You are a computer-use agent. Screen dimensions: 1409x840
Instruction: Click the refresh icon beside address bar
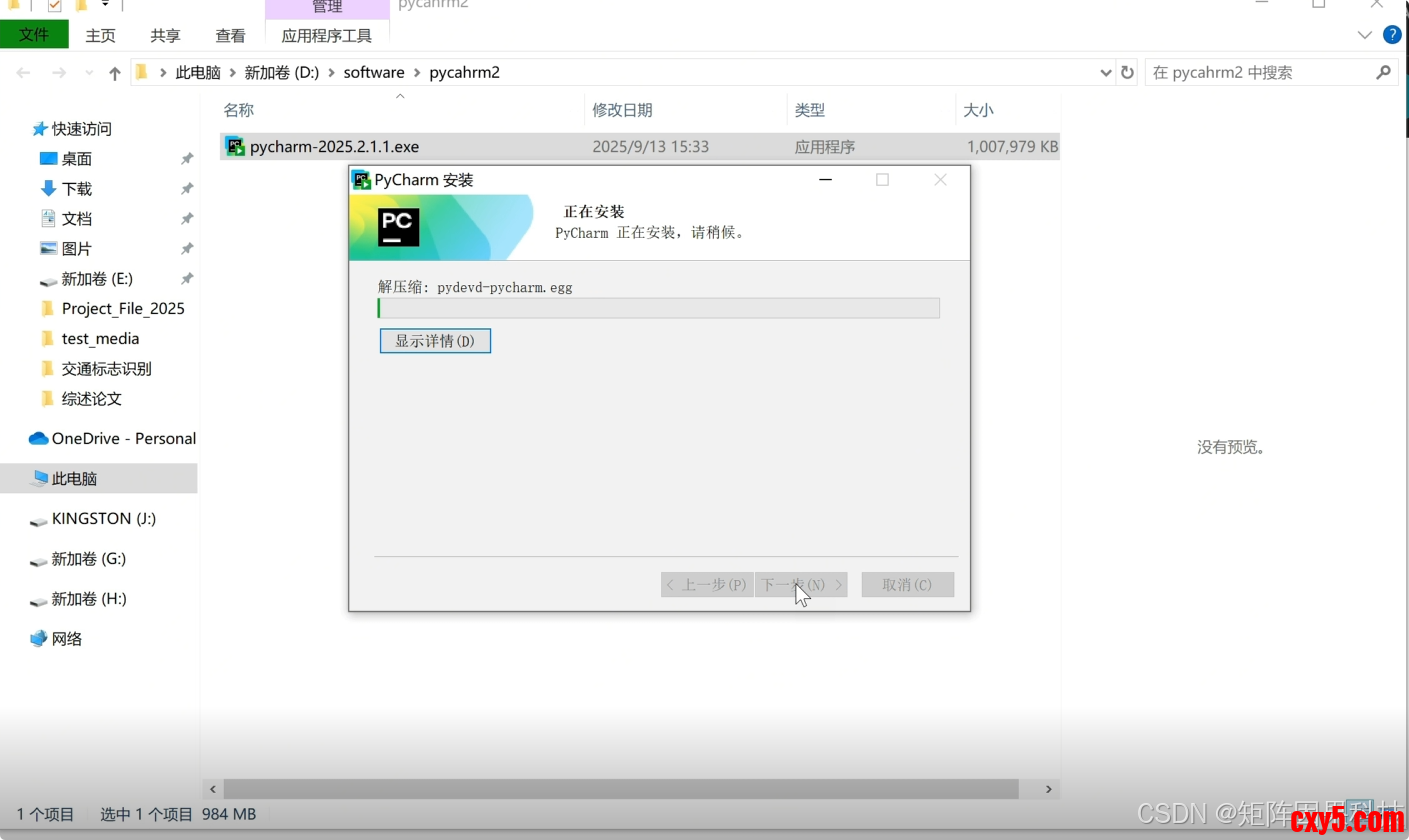point(1127,73)
